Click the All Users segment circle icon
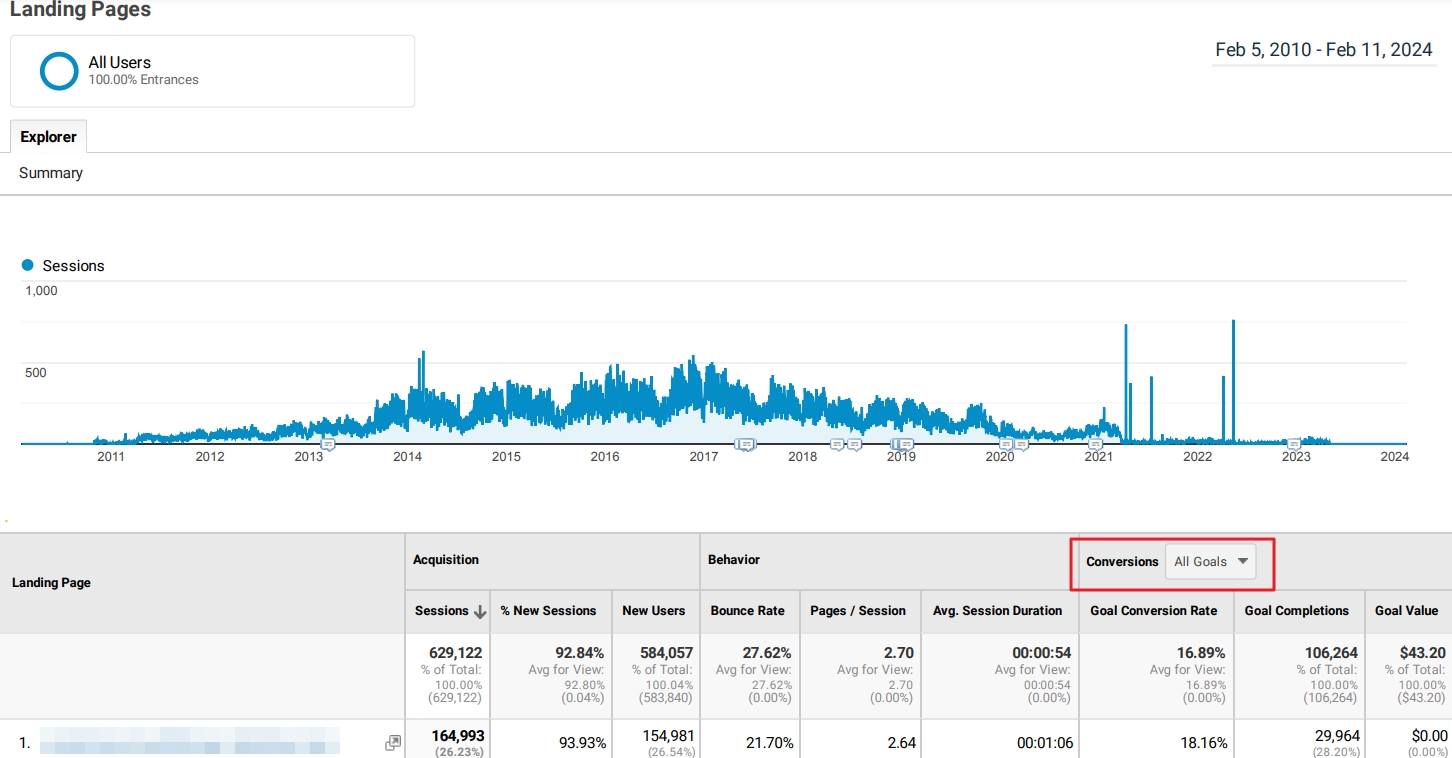1452x758 pixels. tap(59, 71)
